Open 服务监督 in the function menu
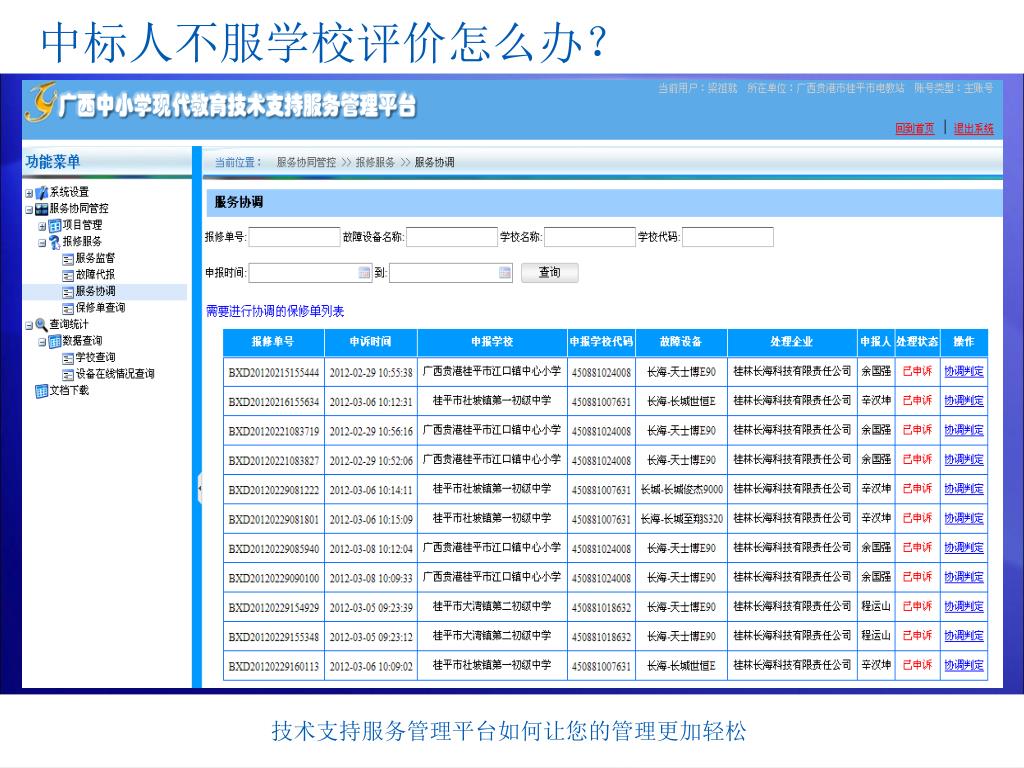1024x768 pixels. click(95, 258)
